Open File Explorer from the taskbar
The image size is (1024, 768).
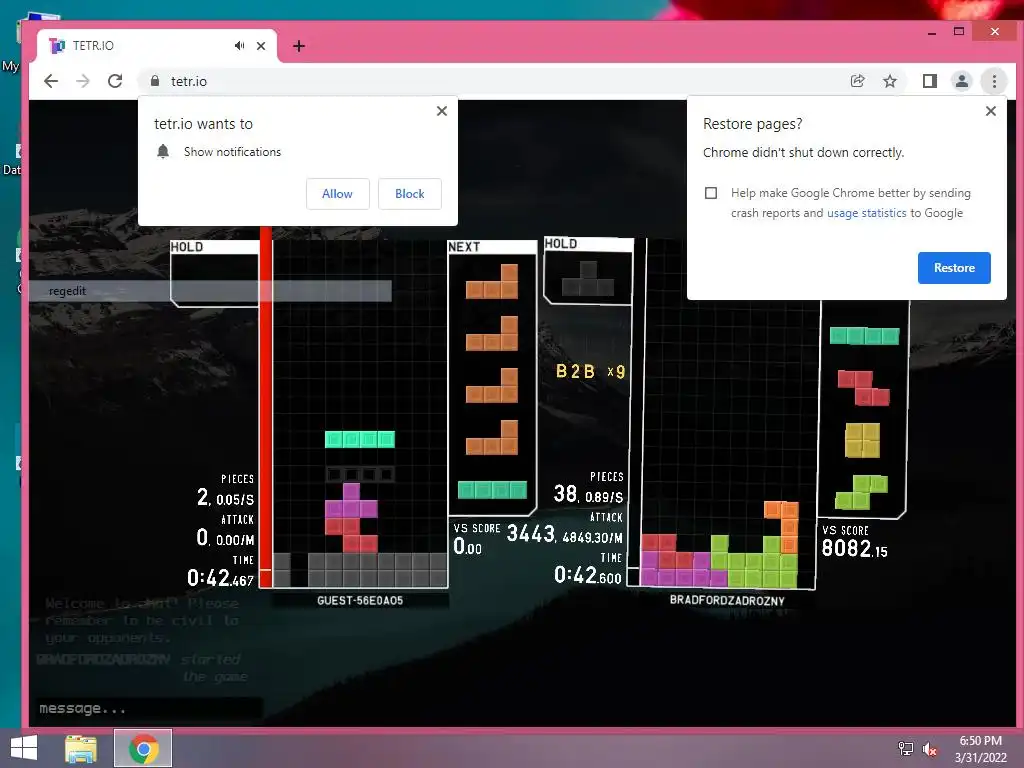click(x=81, y=748)
